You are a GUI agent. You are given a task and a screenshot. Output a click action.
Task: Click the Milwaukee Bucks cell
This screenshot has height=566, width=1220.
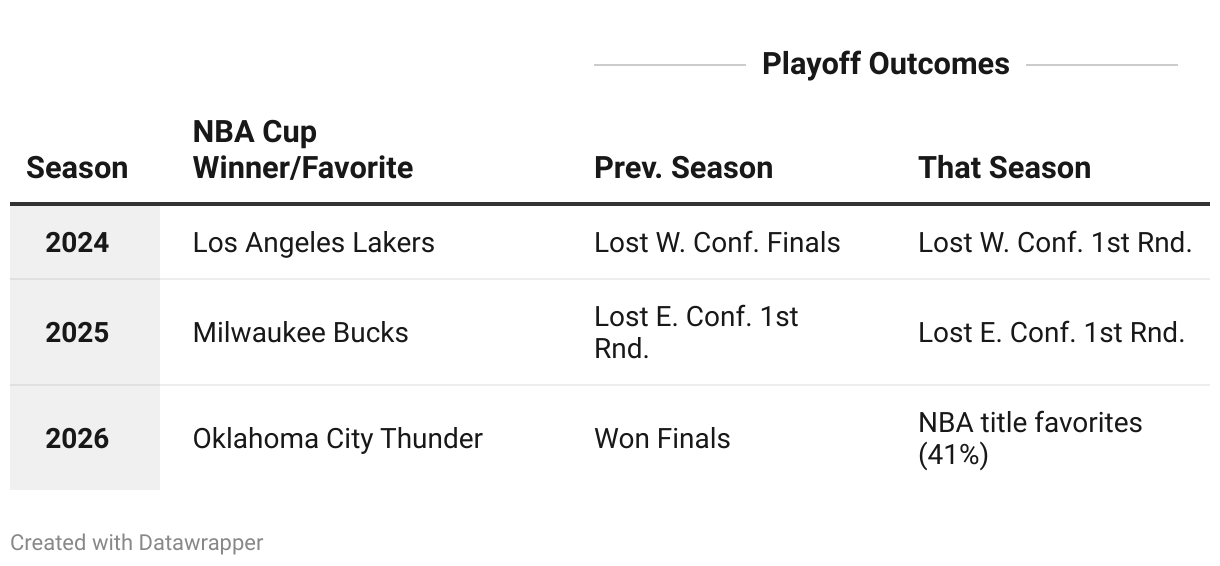pyautogui.click(x=300, y=332)
